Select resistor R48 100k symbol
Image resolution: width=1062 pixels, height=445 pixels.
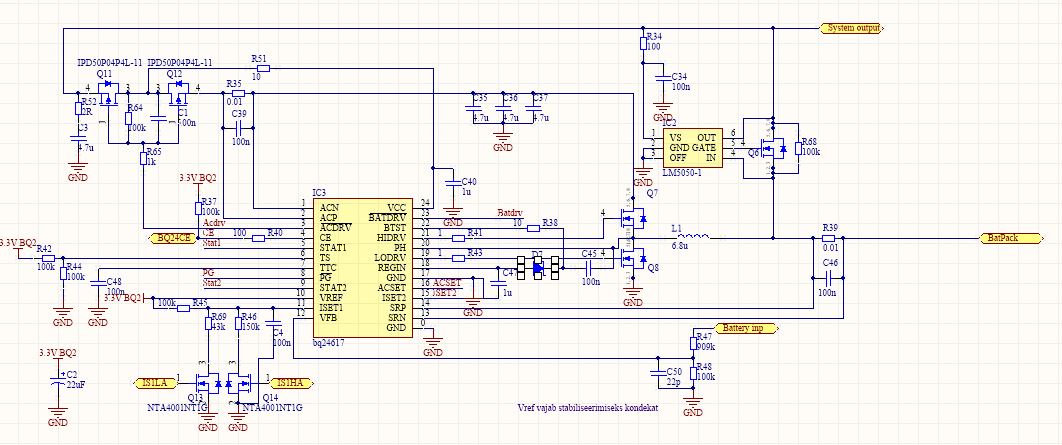coord(693,374)
